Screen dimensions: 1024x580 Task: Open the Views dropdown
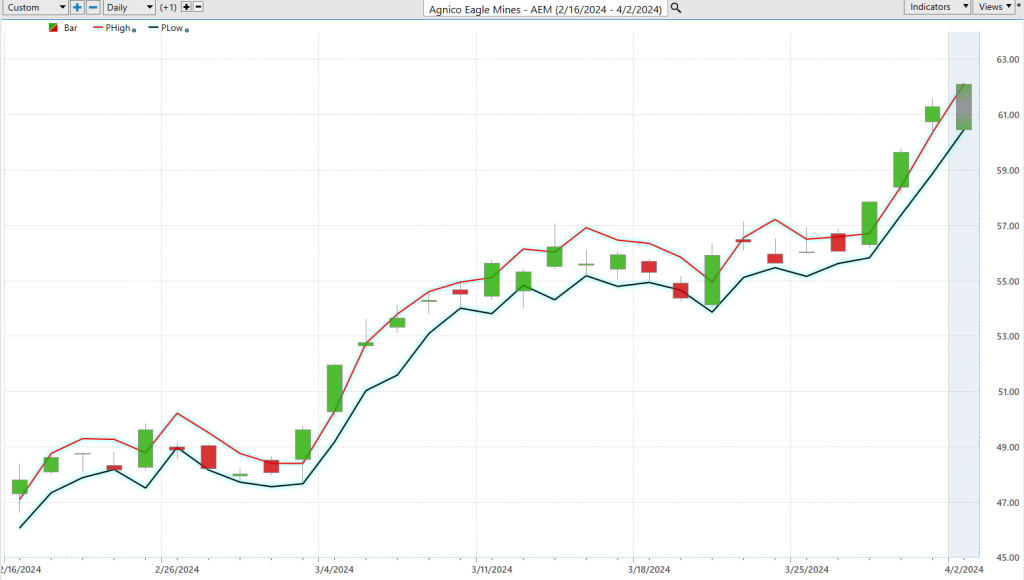pos(995,7)
